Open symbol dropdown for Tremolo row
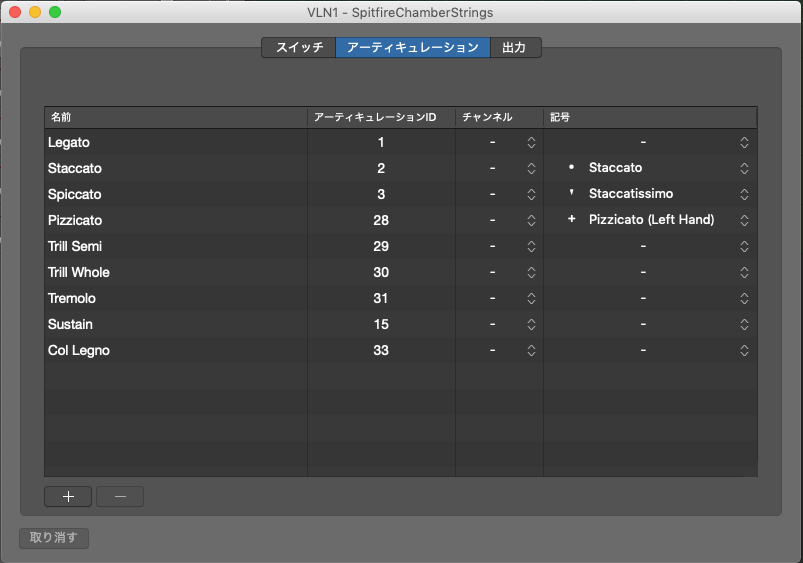803x563 pixels. click(744, 299)
